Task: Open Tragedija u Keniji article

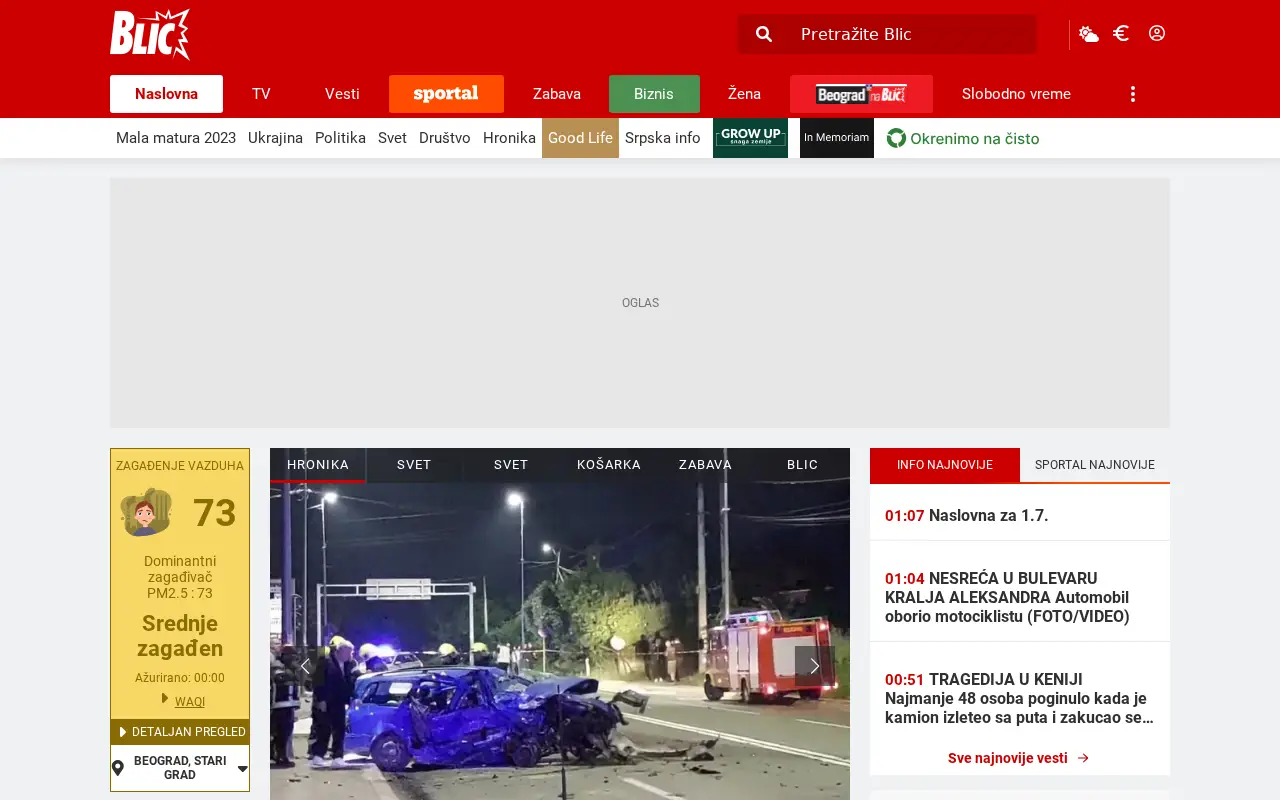Action: [x=1019, y=698]
